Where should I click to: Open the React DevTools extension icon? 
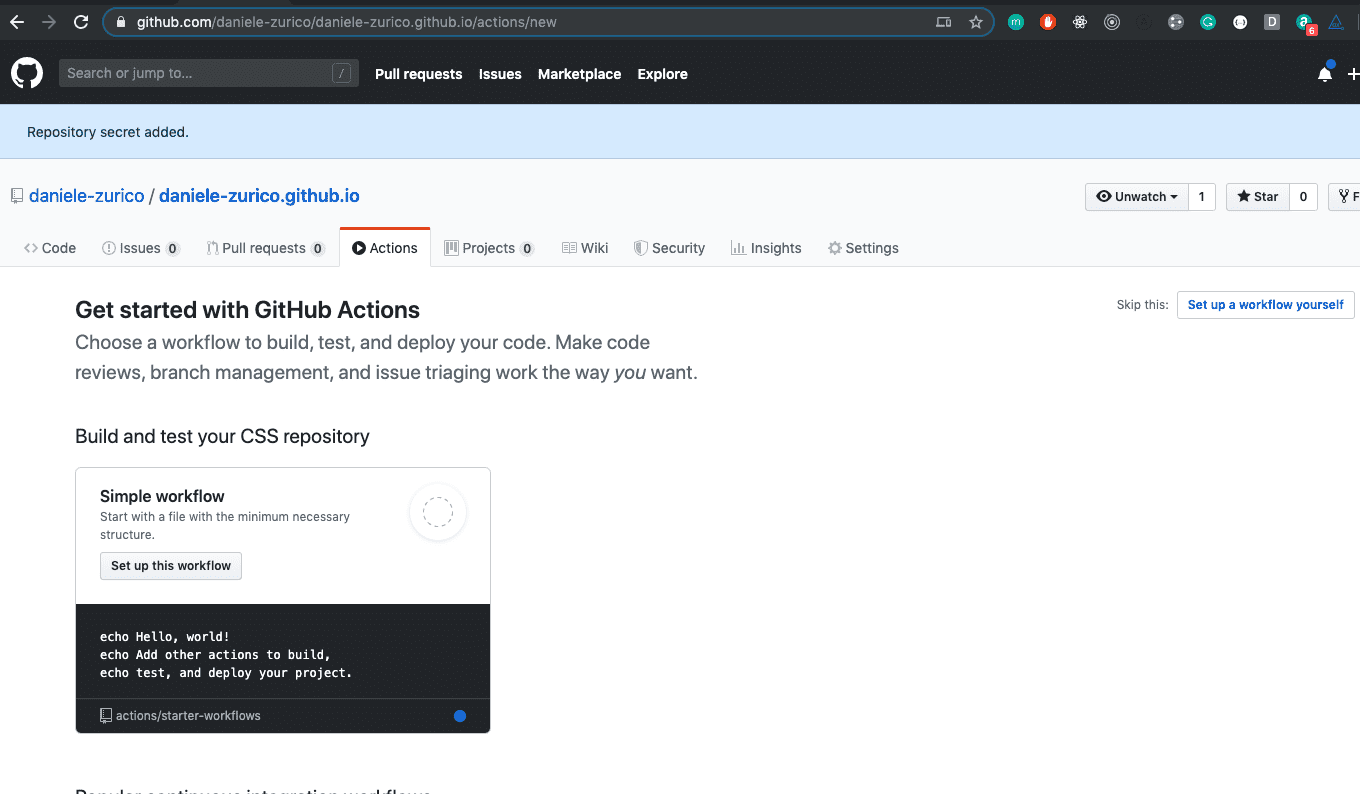[1080, 21]
